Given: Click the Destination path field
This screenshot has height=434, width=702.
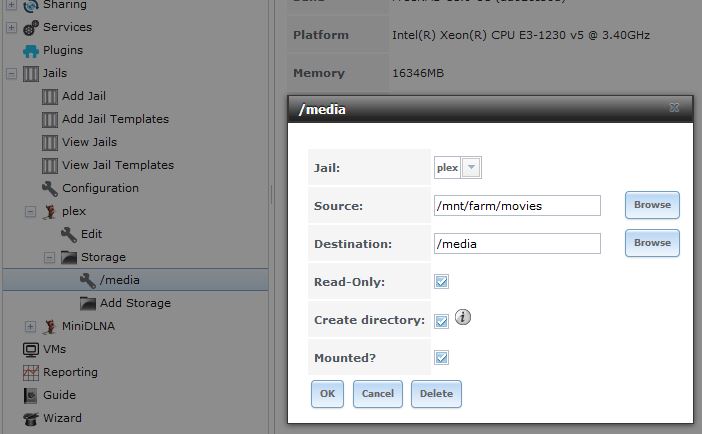Looking at the screenshot, I should (x=517, y=243).
